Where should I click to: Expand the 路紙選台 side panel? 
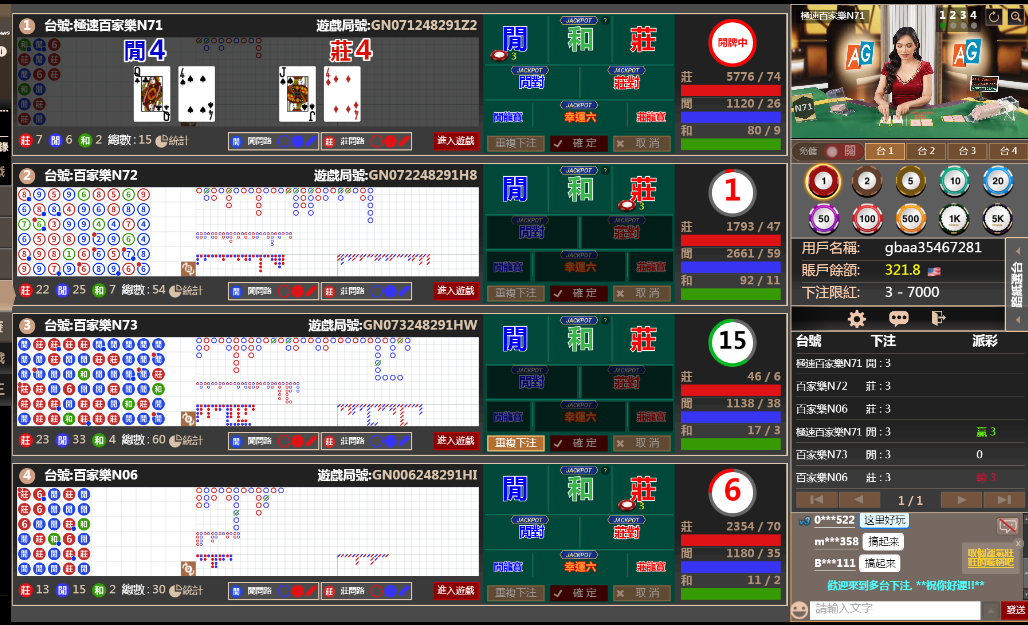pos(1017,285)
